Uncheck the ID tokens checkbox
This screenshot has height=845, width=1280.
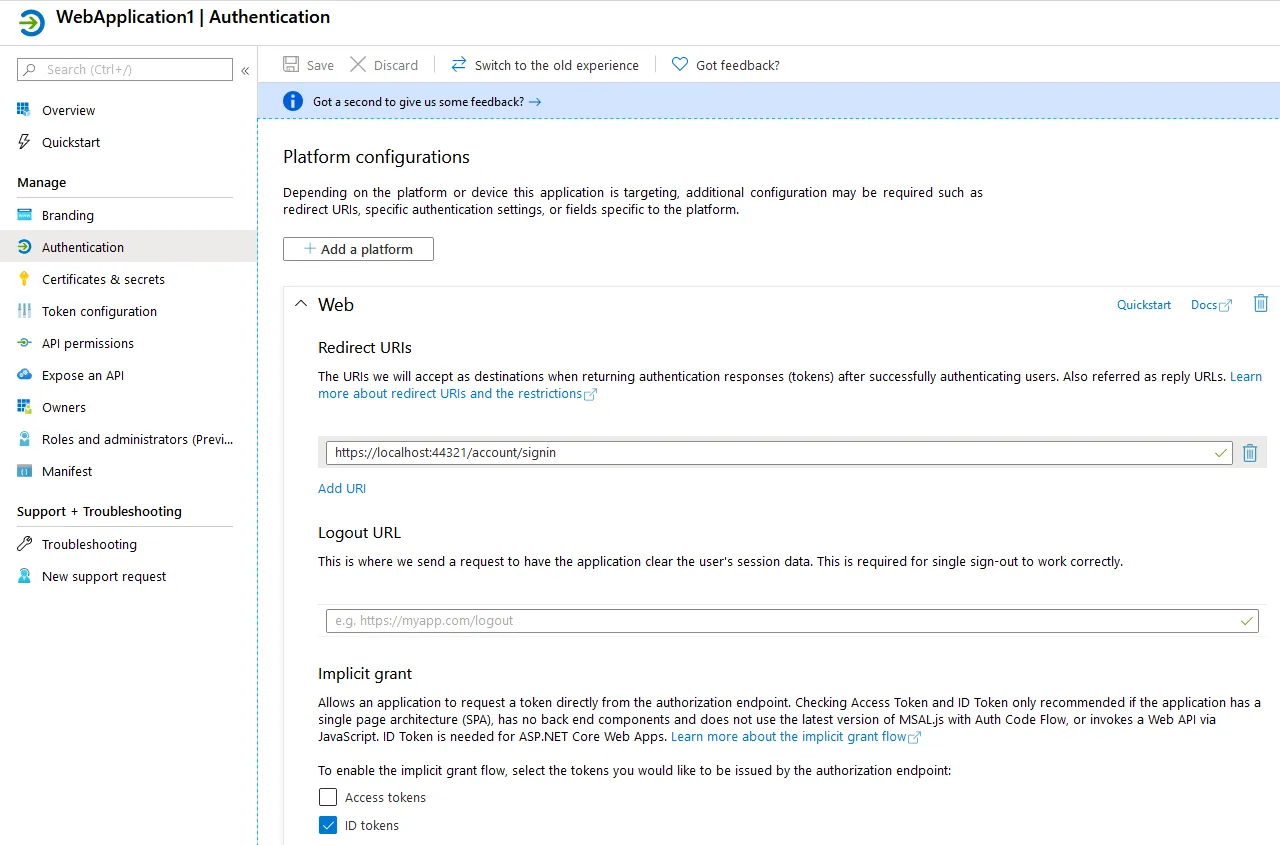328,825
